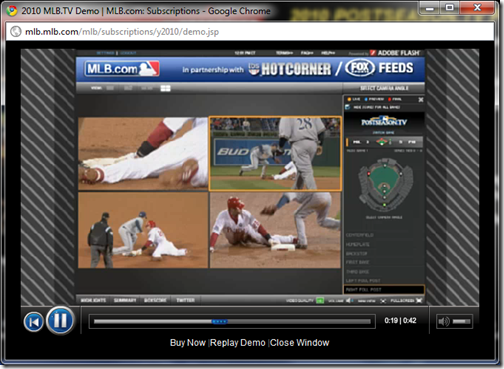Select red camera dot on stadium map
The image size is (504, 369).
369,174
